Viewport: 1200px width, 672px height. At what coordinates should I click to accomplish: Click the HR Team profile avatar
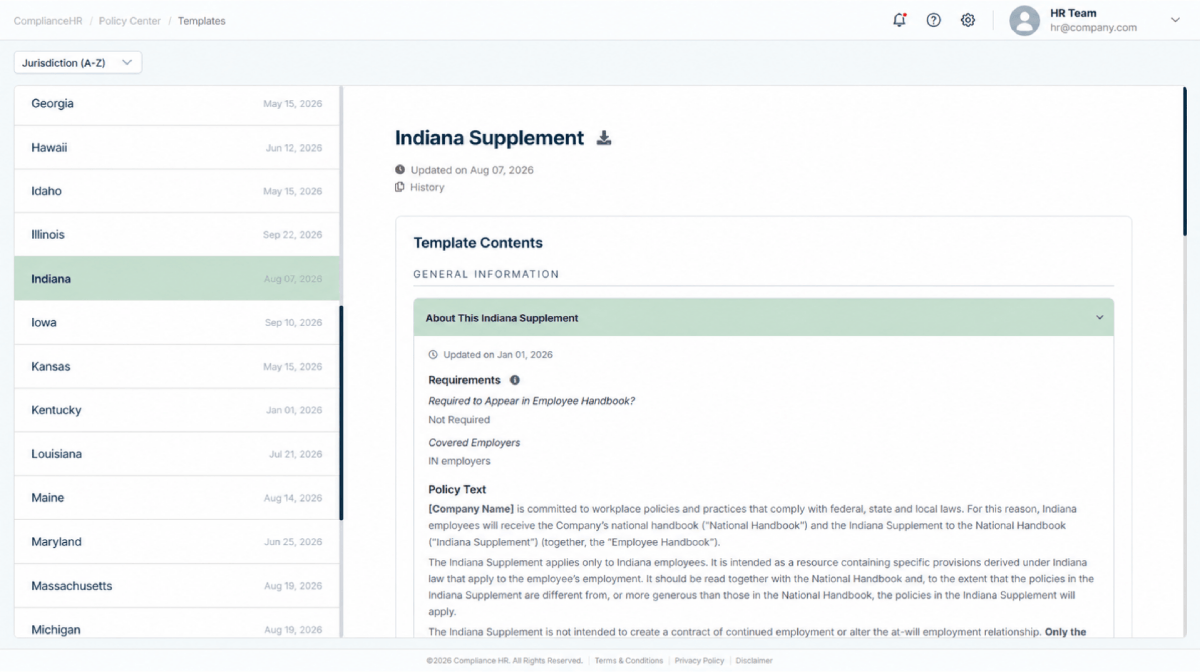point(1024,20)
